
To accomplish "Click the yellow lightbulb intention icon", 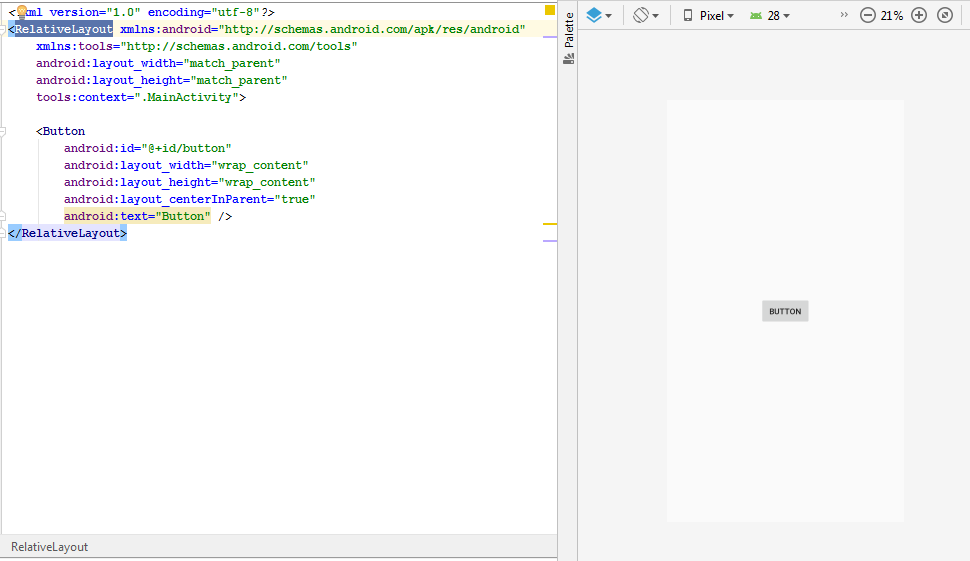I will (22, 11).
